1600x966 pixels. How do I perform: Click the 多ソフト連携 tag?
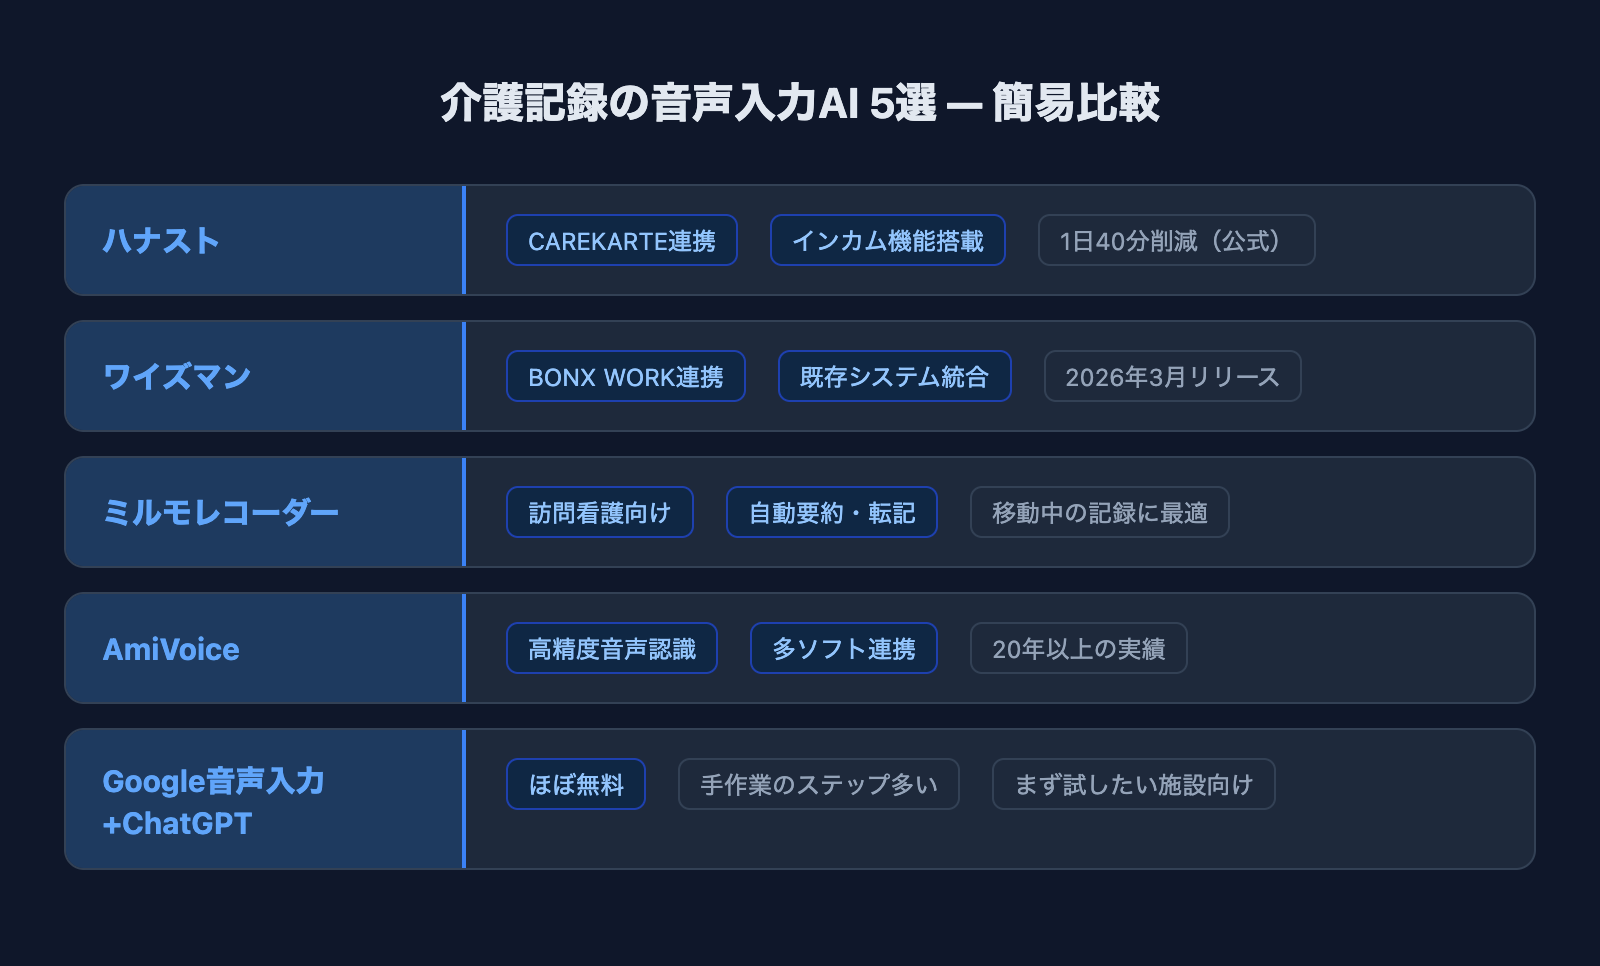pos(843,649)
